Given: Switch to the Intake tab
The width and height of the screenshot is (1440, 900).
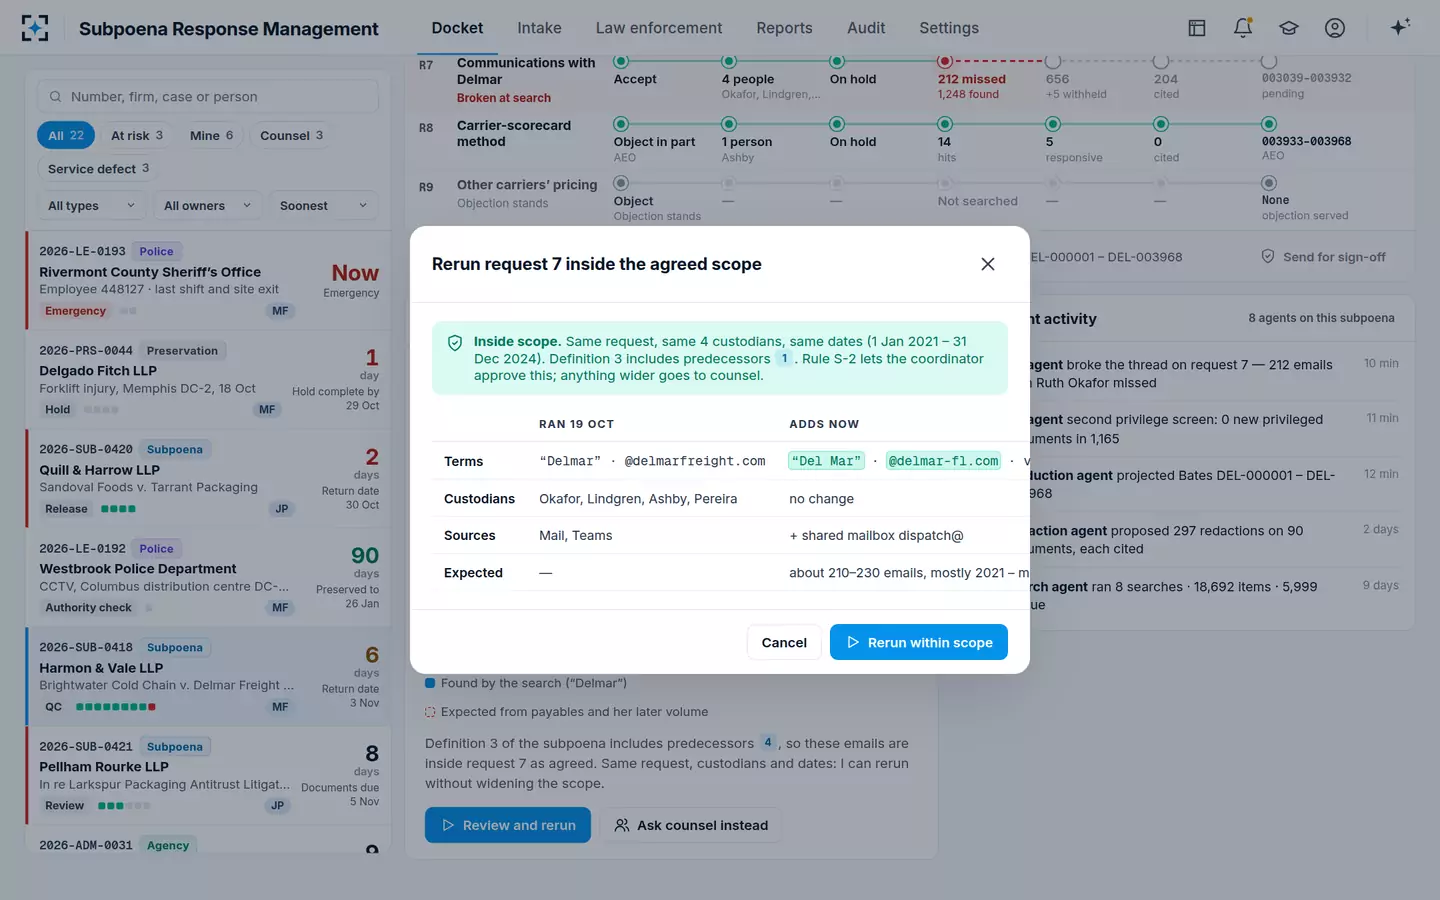Looking at the screenshot, I should 539,28.
